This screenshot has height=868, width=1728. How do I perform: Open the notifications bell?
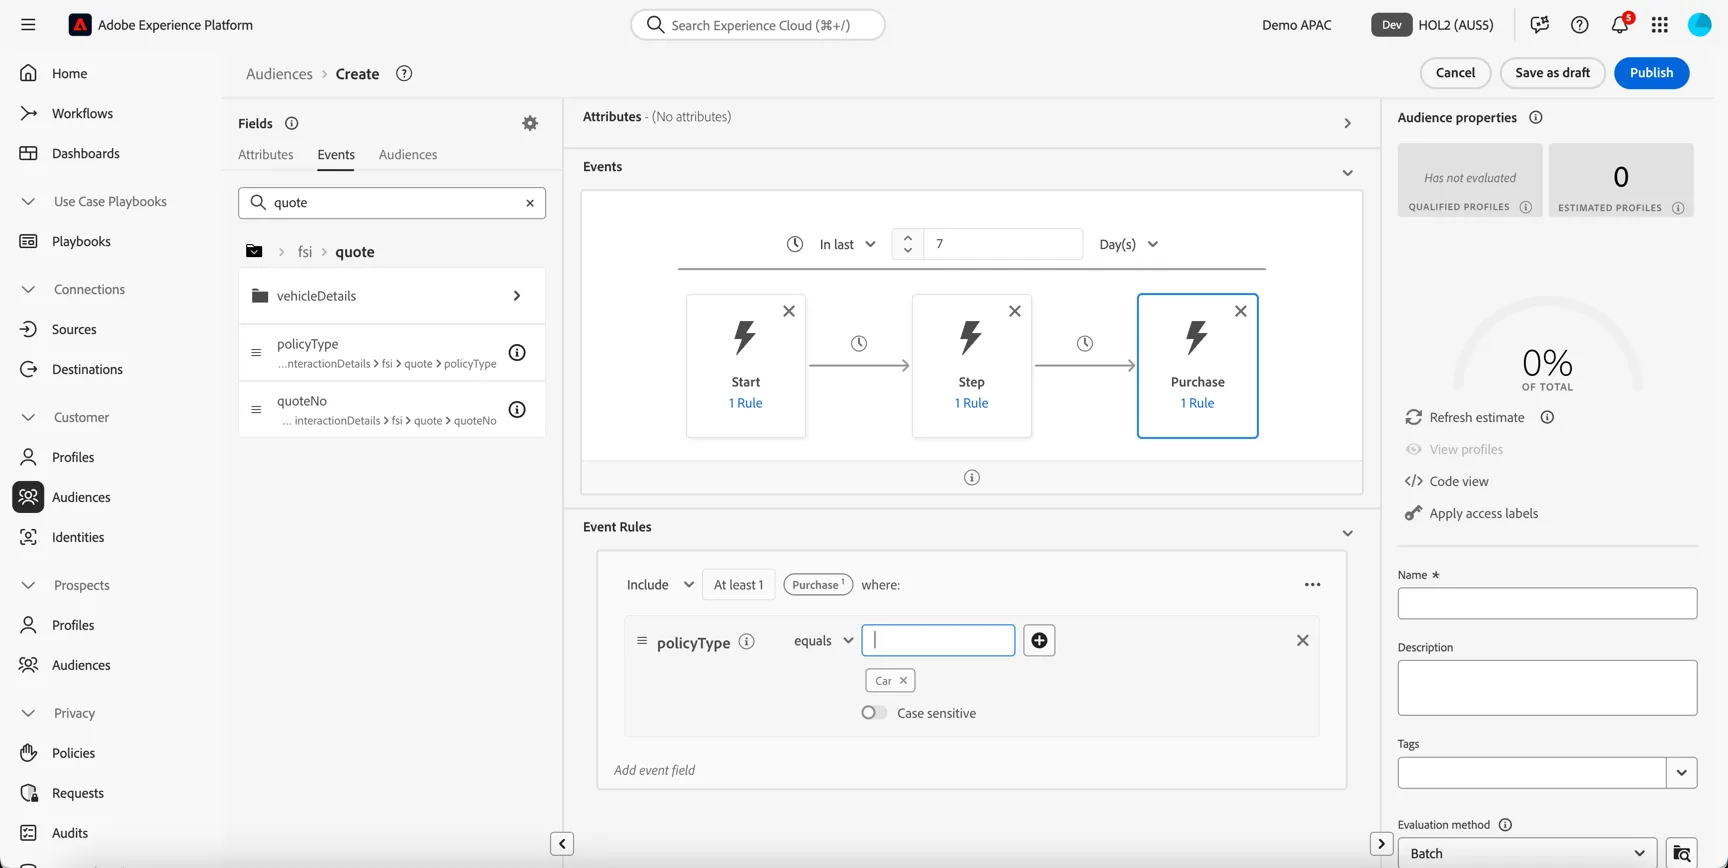(1620, 25)
